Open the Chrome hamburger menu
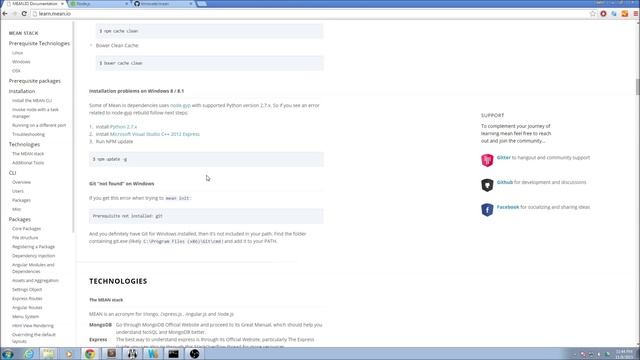640x360 pixels. [636, 13]
